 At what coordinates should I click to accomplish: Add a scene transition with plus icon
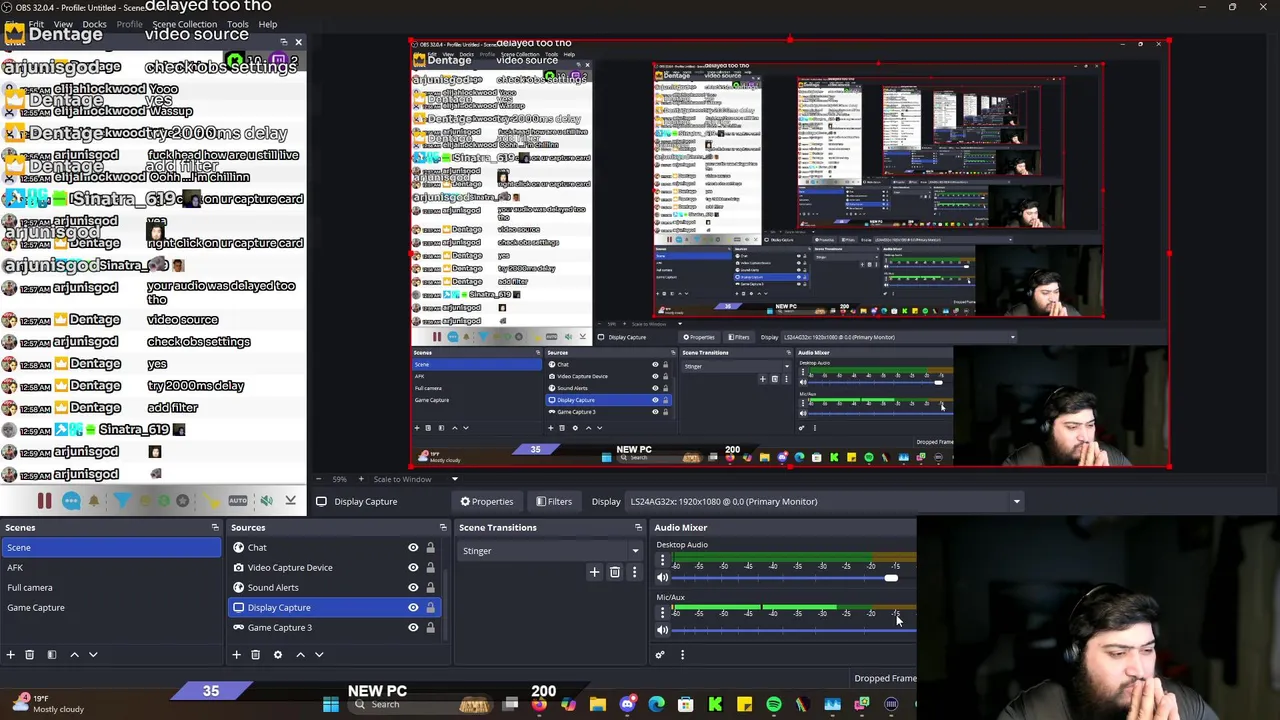[594, 572]
